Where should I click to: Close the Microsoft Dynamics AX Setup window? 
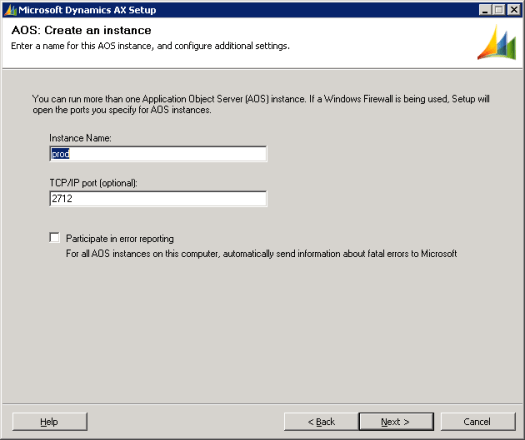click(514, 10)
